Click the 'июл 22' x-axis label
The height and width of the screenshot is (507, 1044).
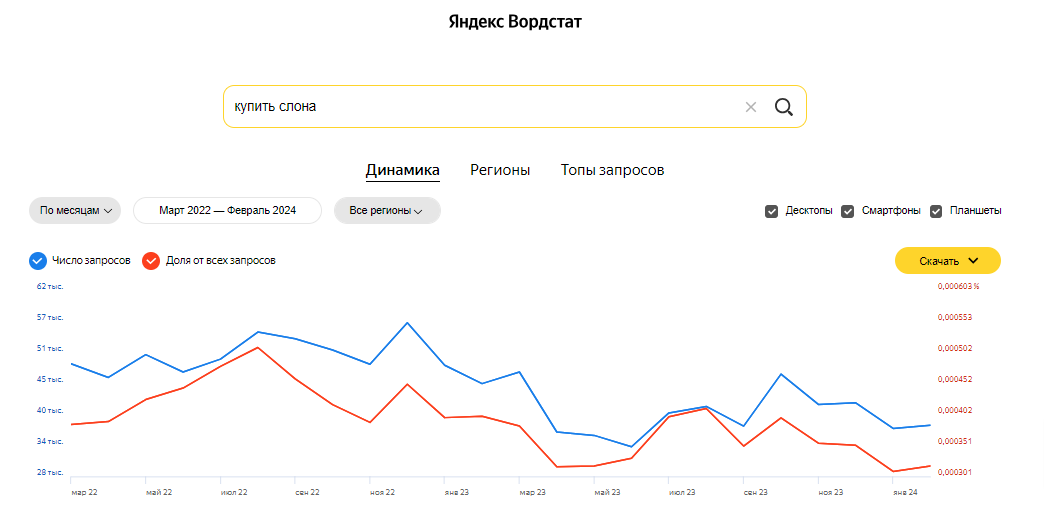[x=234, y=492]
